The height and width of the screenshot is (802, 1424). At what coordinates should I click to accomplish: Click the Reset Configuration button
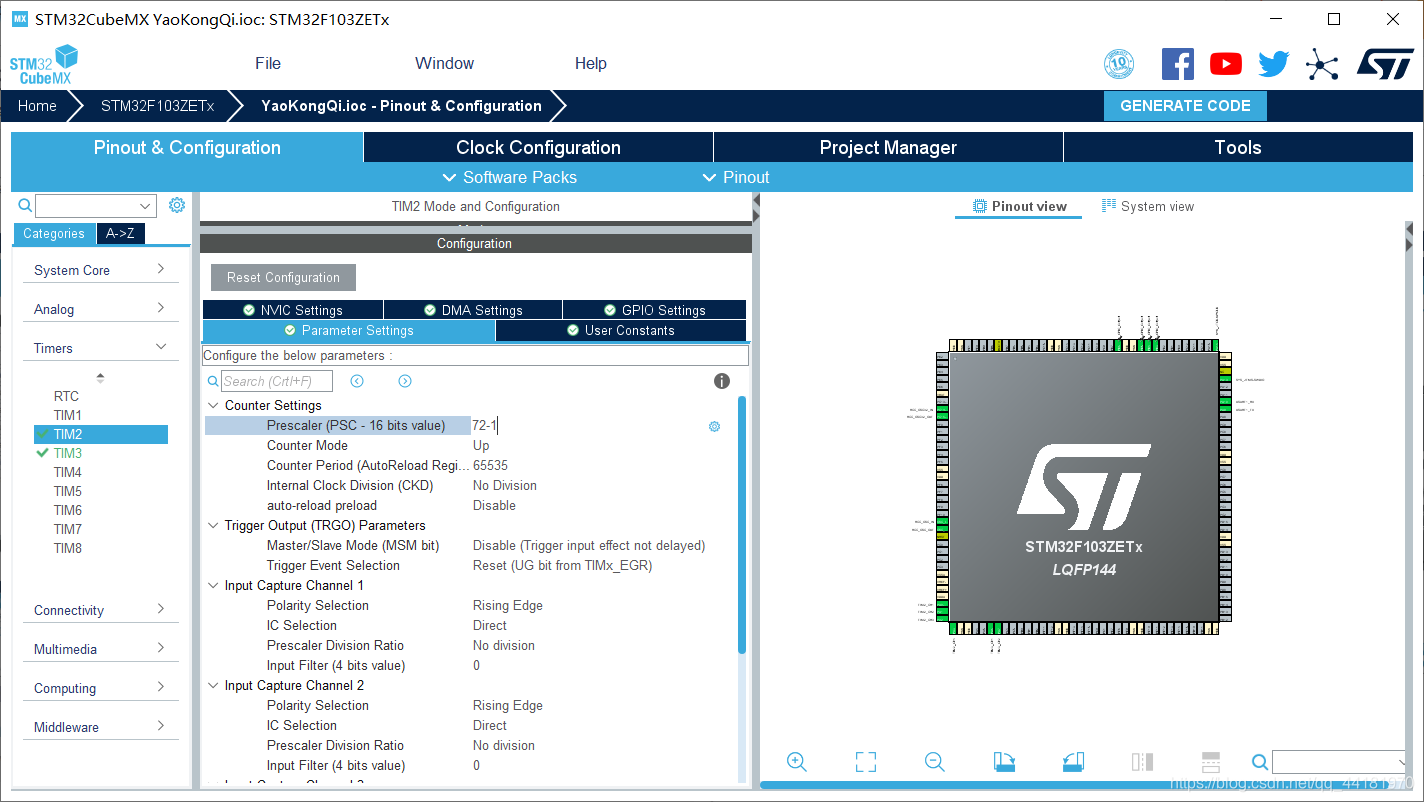(283, 278)
